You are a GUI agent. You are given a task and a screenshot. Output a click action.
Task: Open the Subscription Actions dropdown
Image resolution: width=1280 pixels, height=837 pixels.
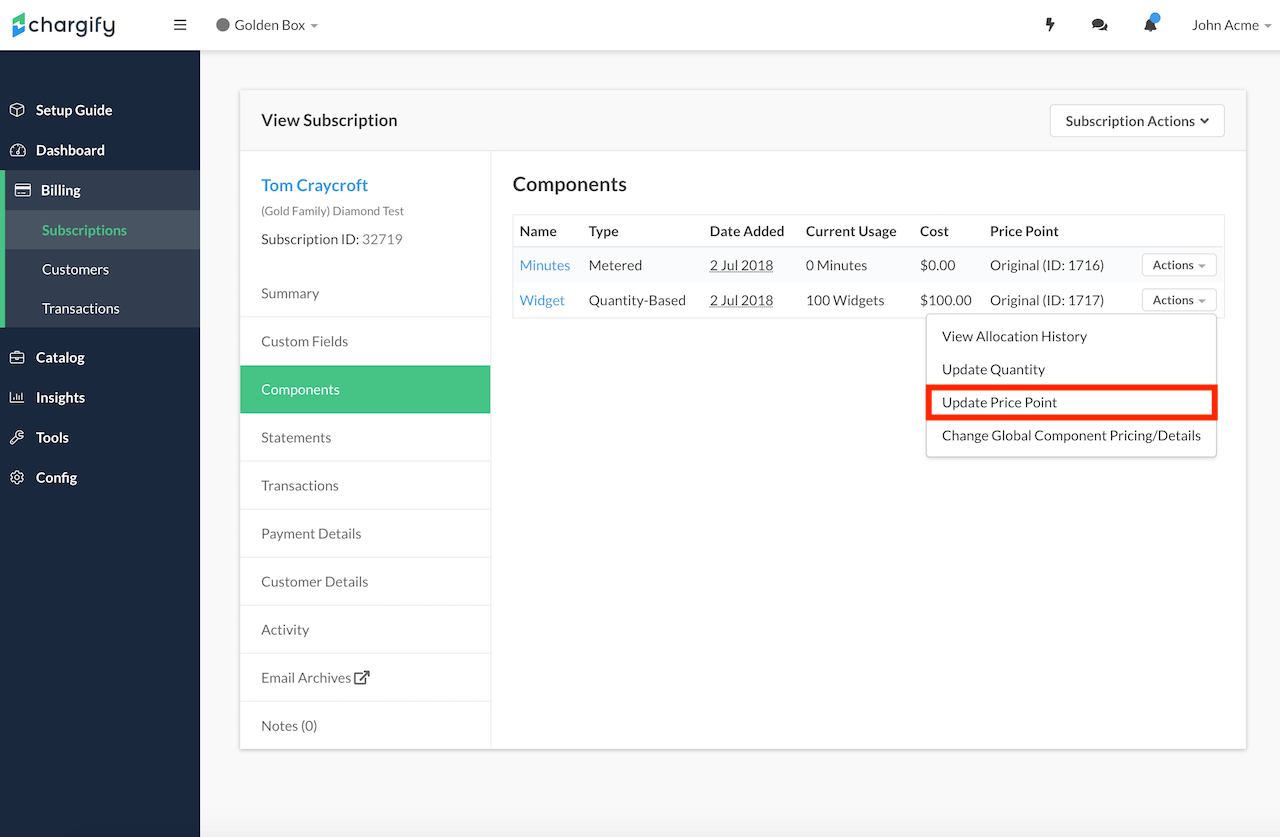tap(1137, 121)
